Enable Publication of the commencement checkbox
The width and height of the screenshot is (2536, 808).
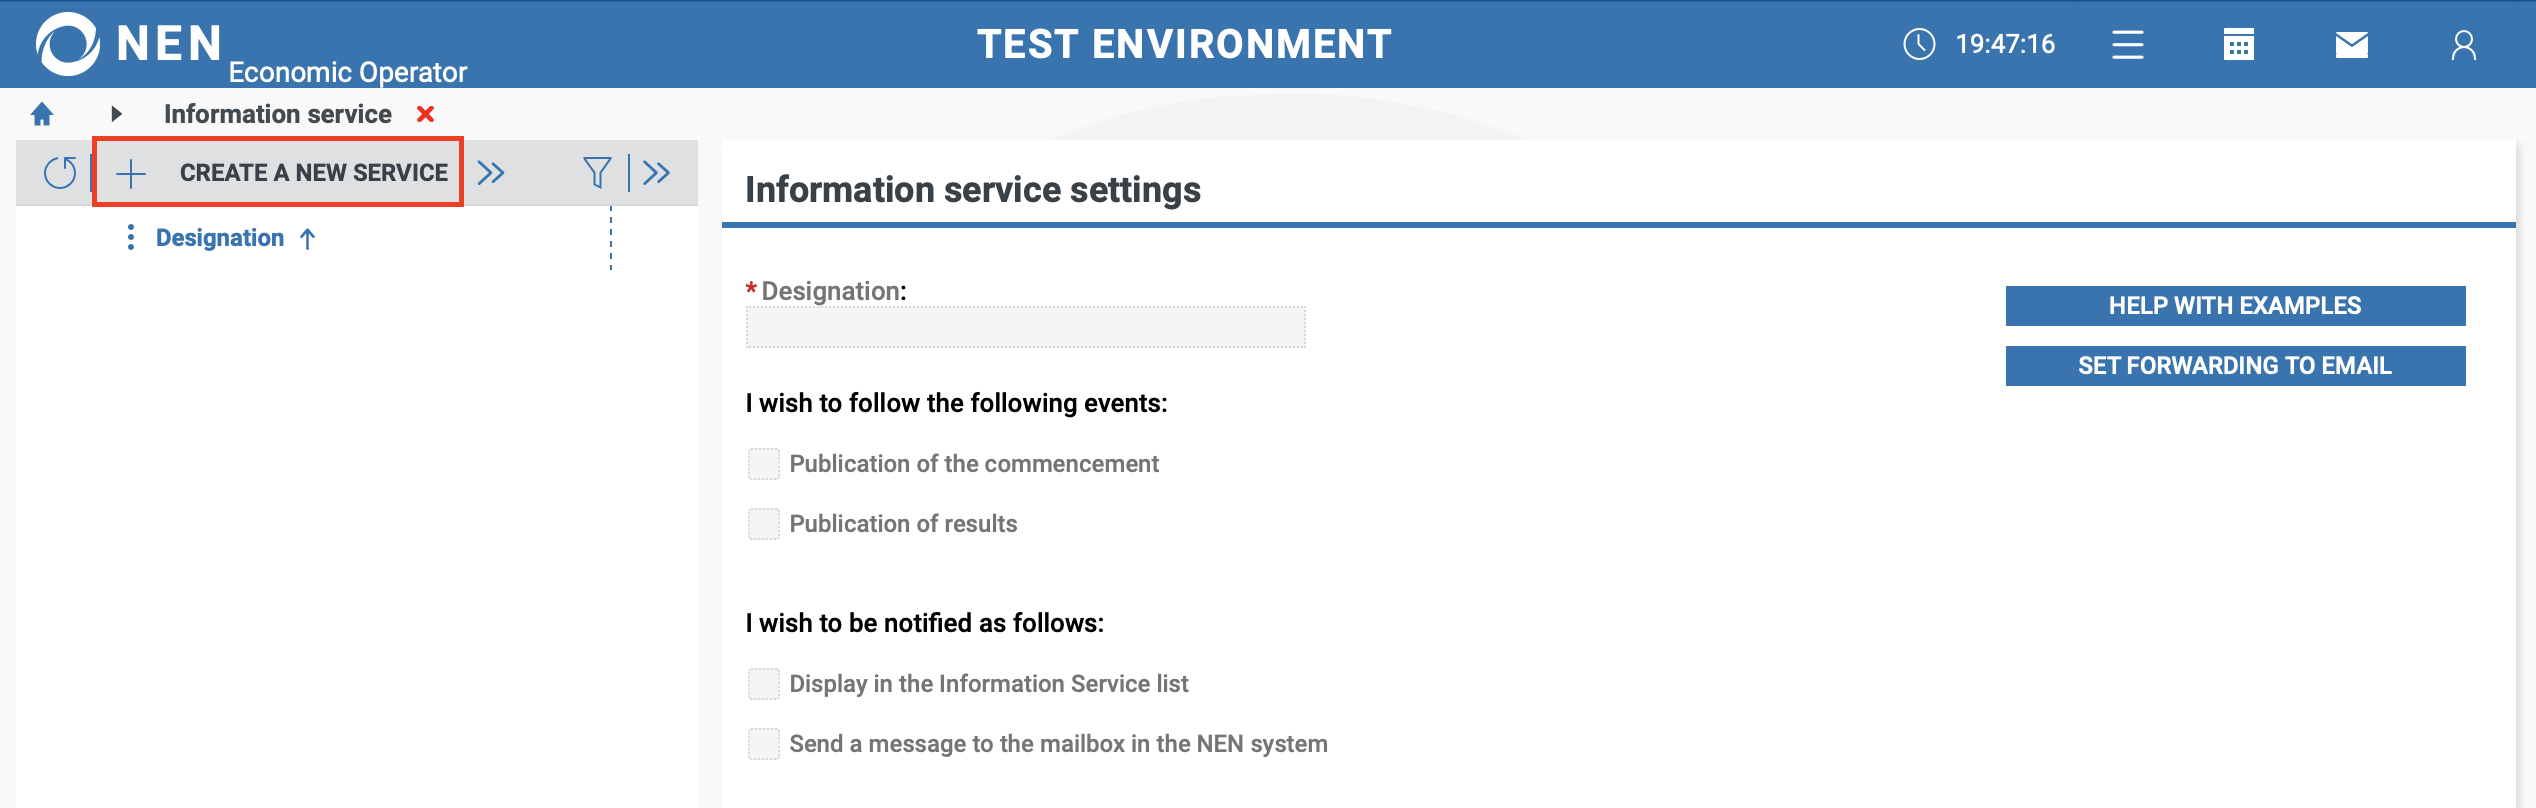coord(764,464)
